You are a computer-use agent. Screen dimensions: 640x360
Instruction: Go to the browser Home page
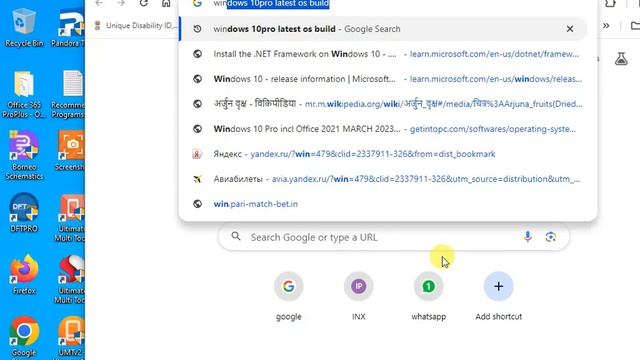(166, 3)
